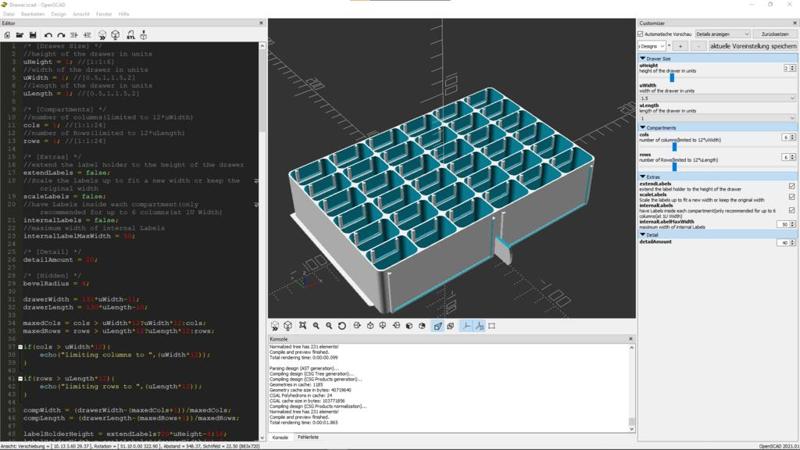Open the Ansicht menu
This screenshot has width=800, height=450.
81,14
